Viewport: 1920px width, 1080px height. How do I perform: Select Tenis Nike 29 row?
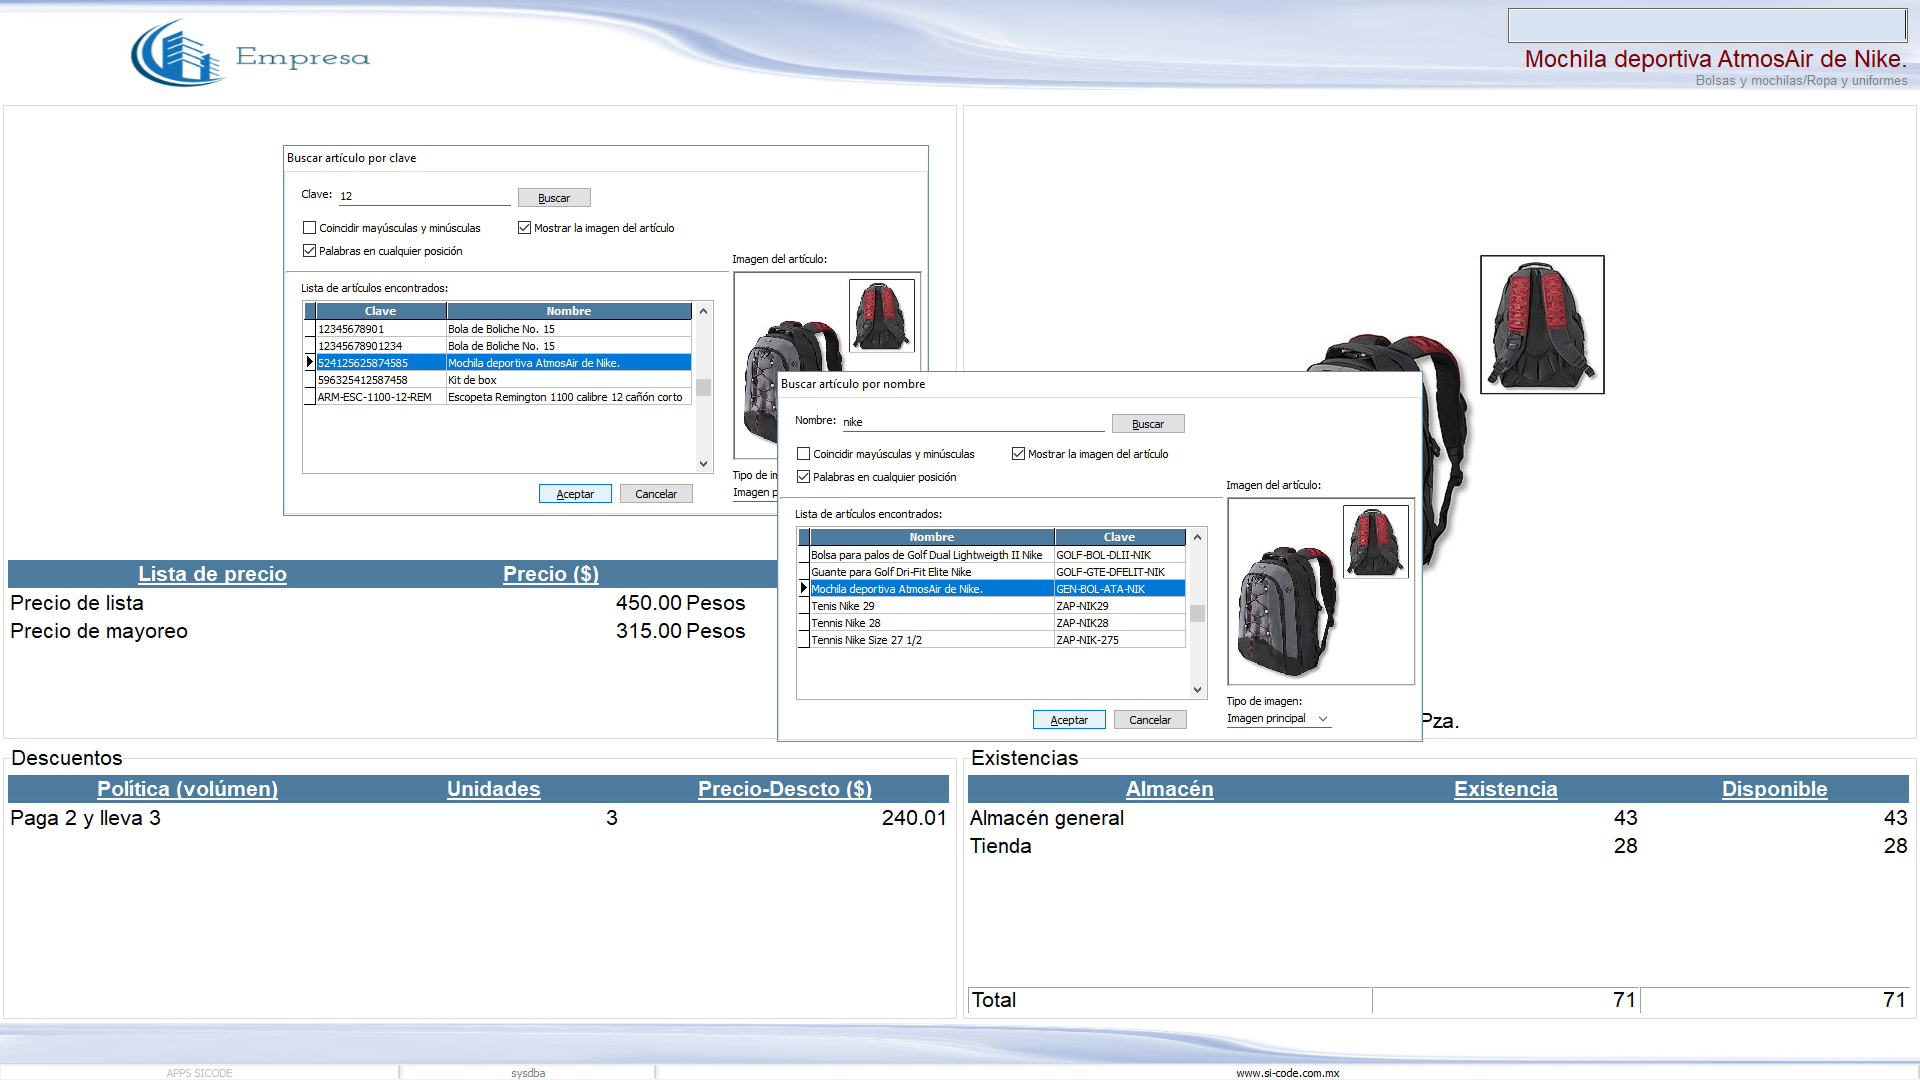pos(930,606)
